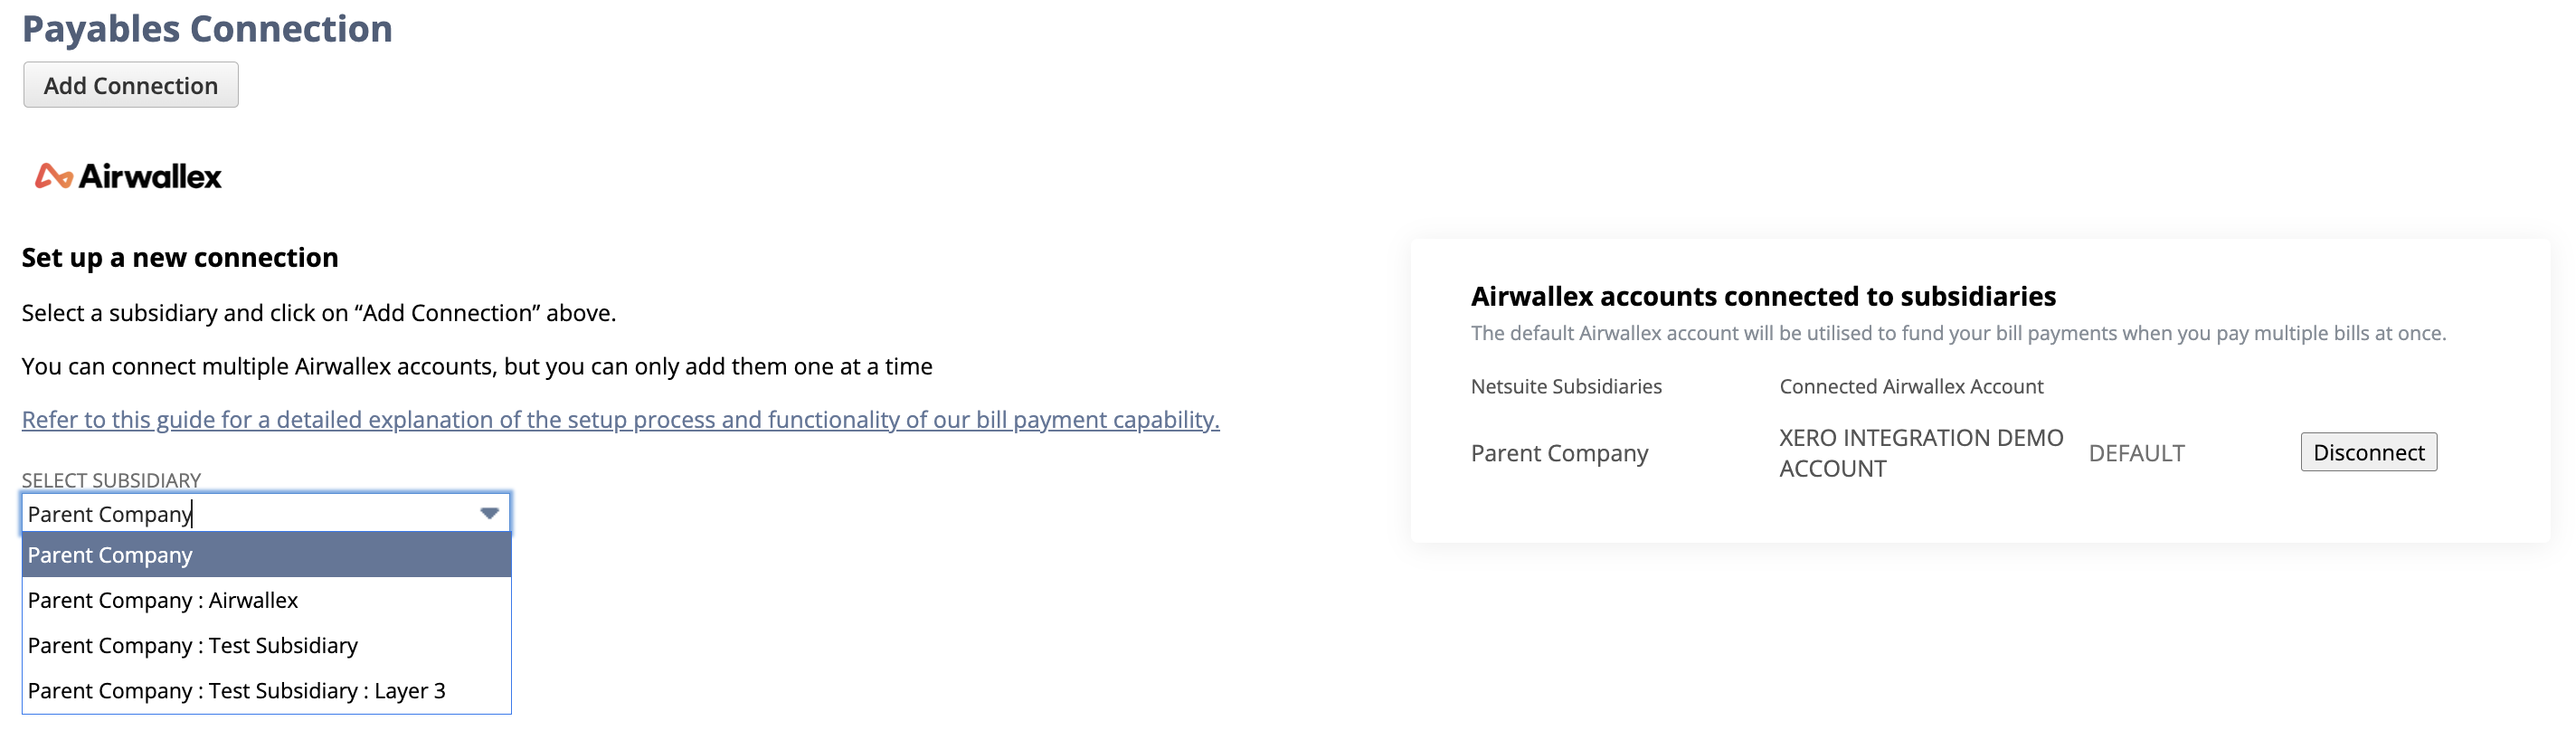Click Parent Company in connected subsidiaries table
The image size is (2576, 749).
click(1559, 453)
